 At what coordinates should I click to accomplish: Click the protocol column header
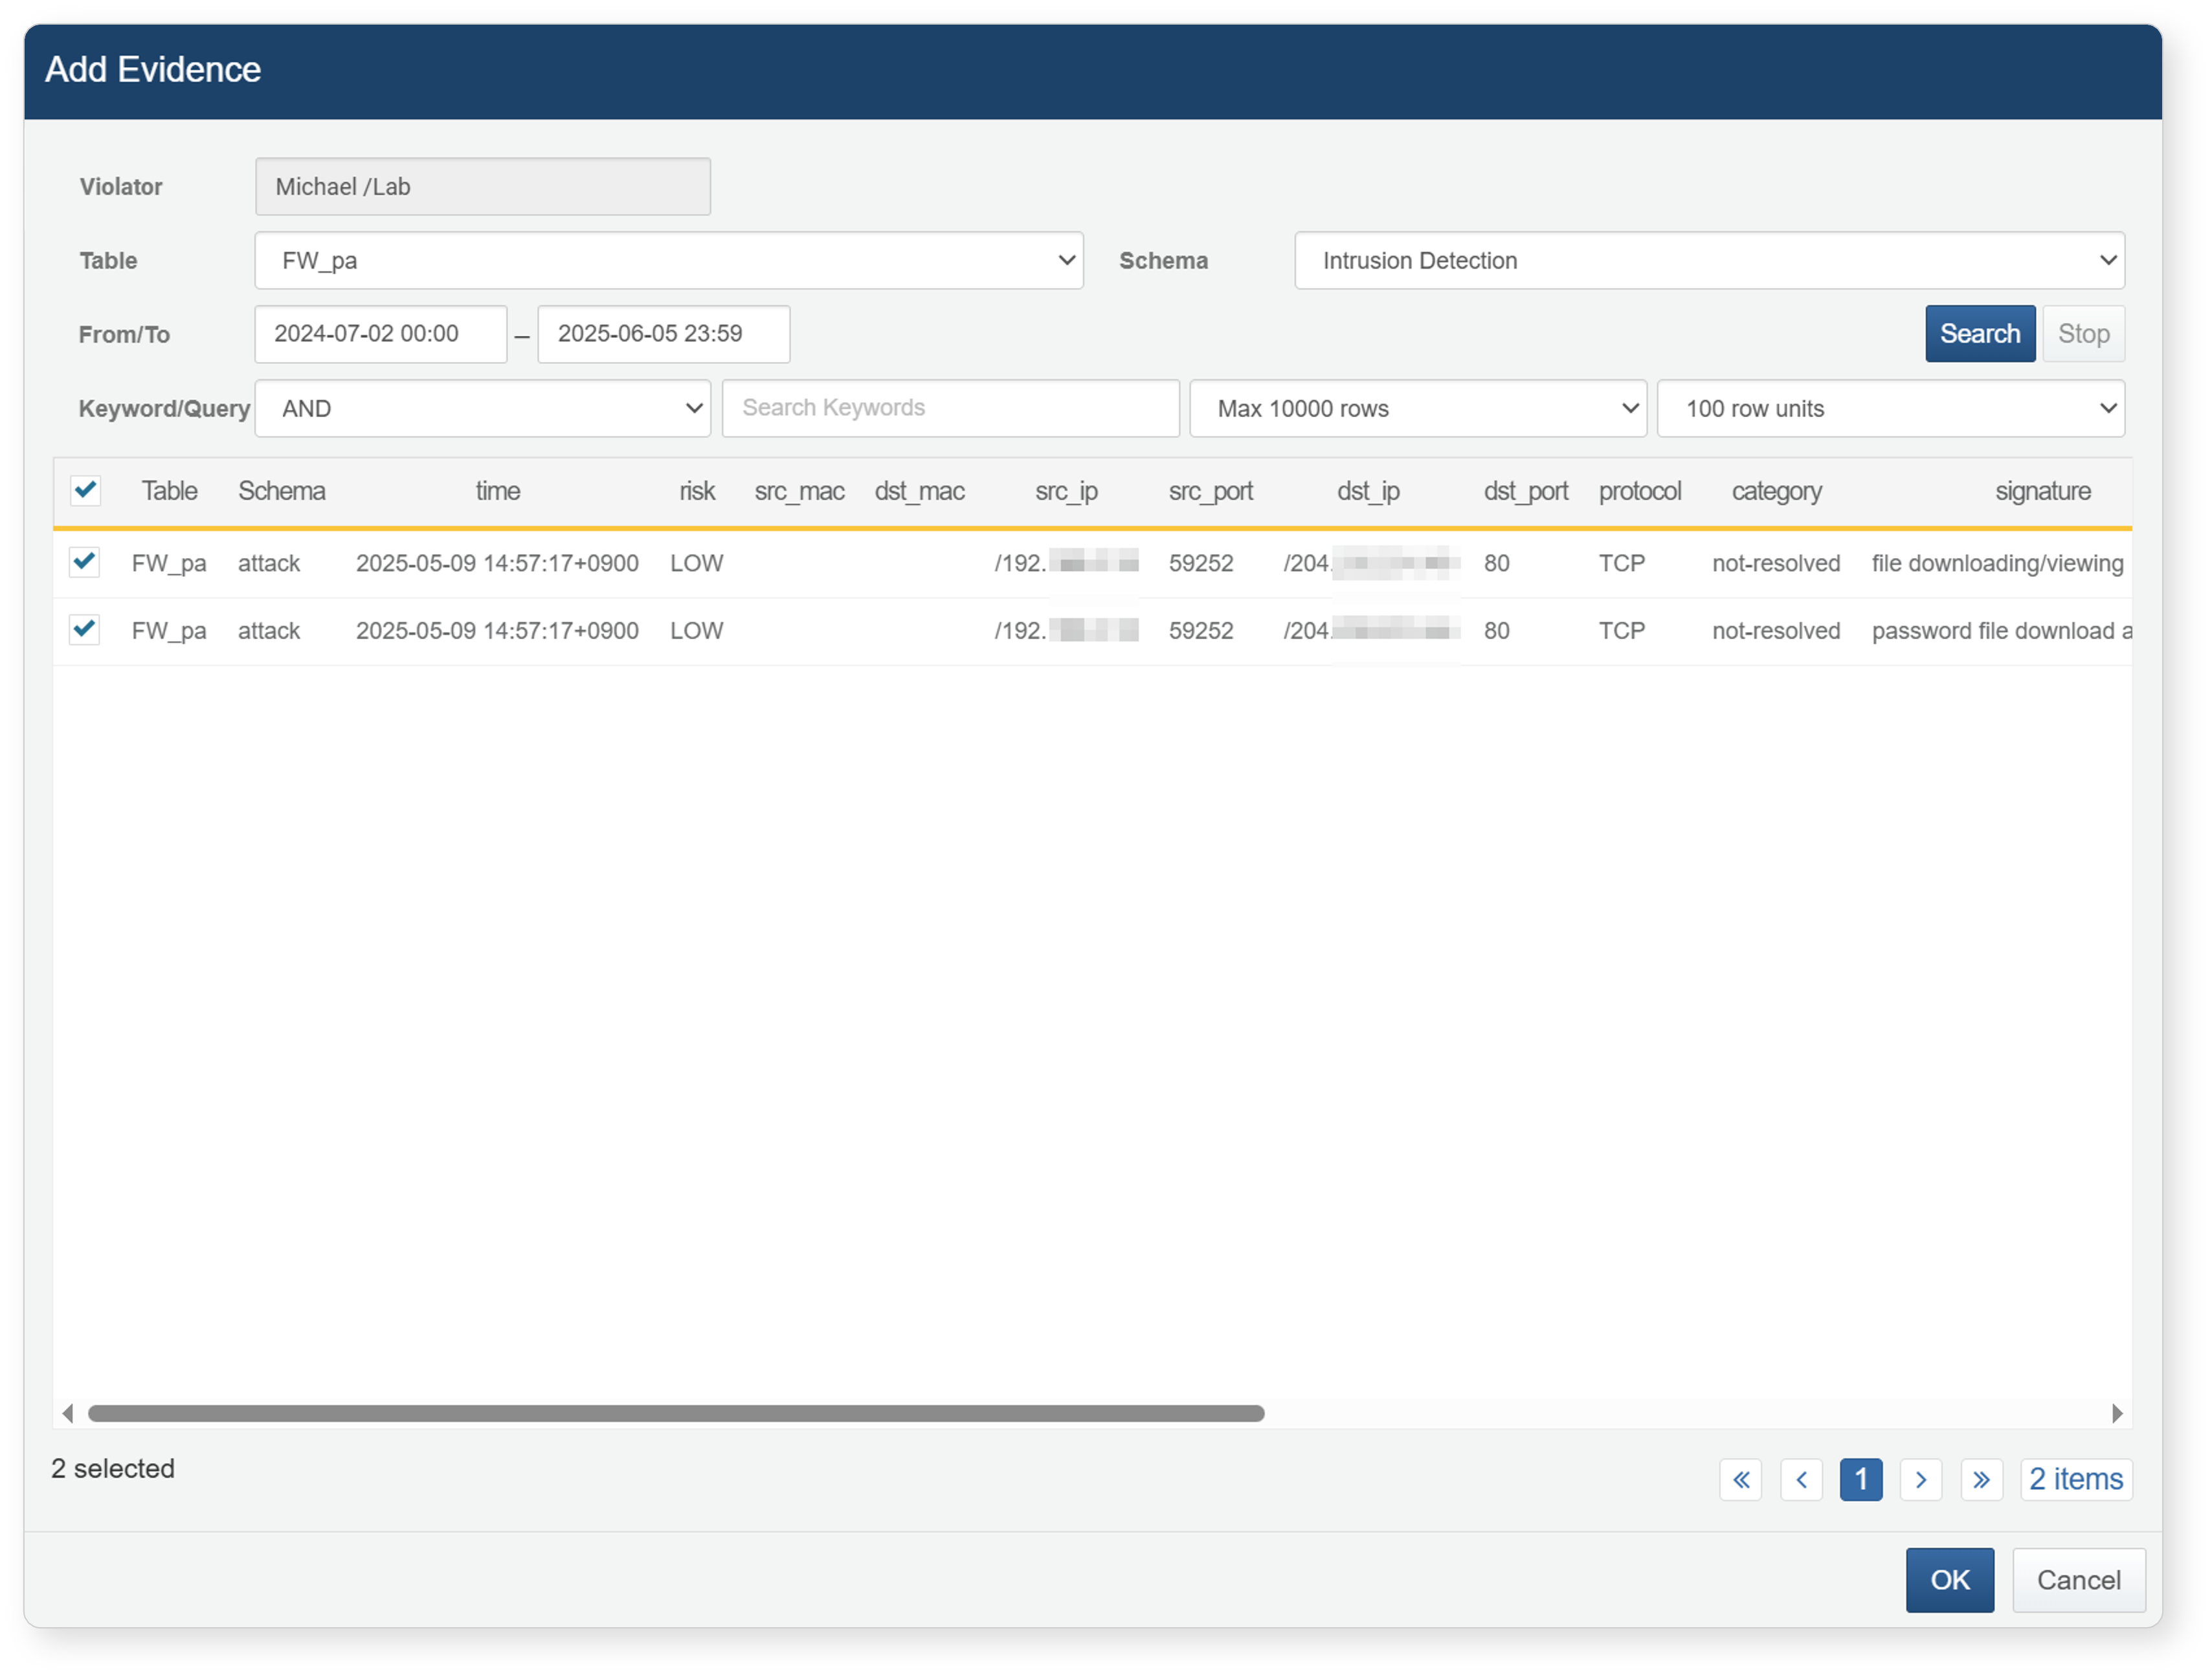coord(1640,491)
